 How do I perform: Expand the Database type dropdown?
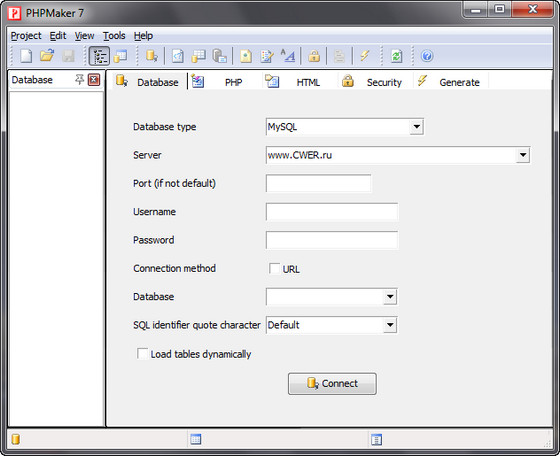click(416, 127)
